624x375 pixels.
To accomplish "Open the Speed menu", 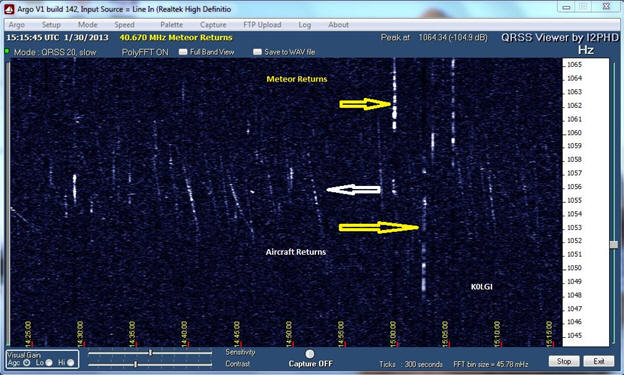I will pos(124,25).
